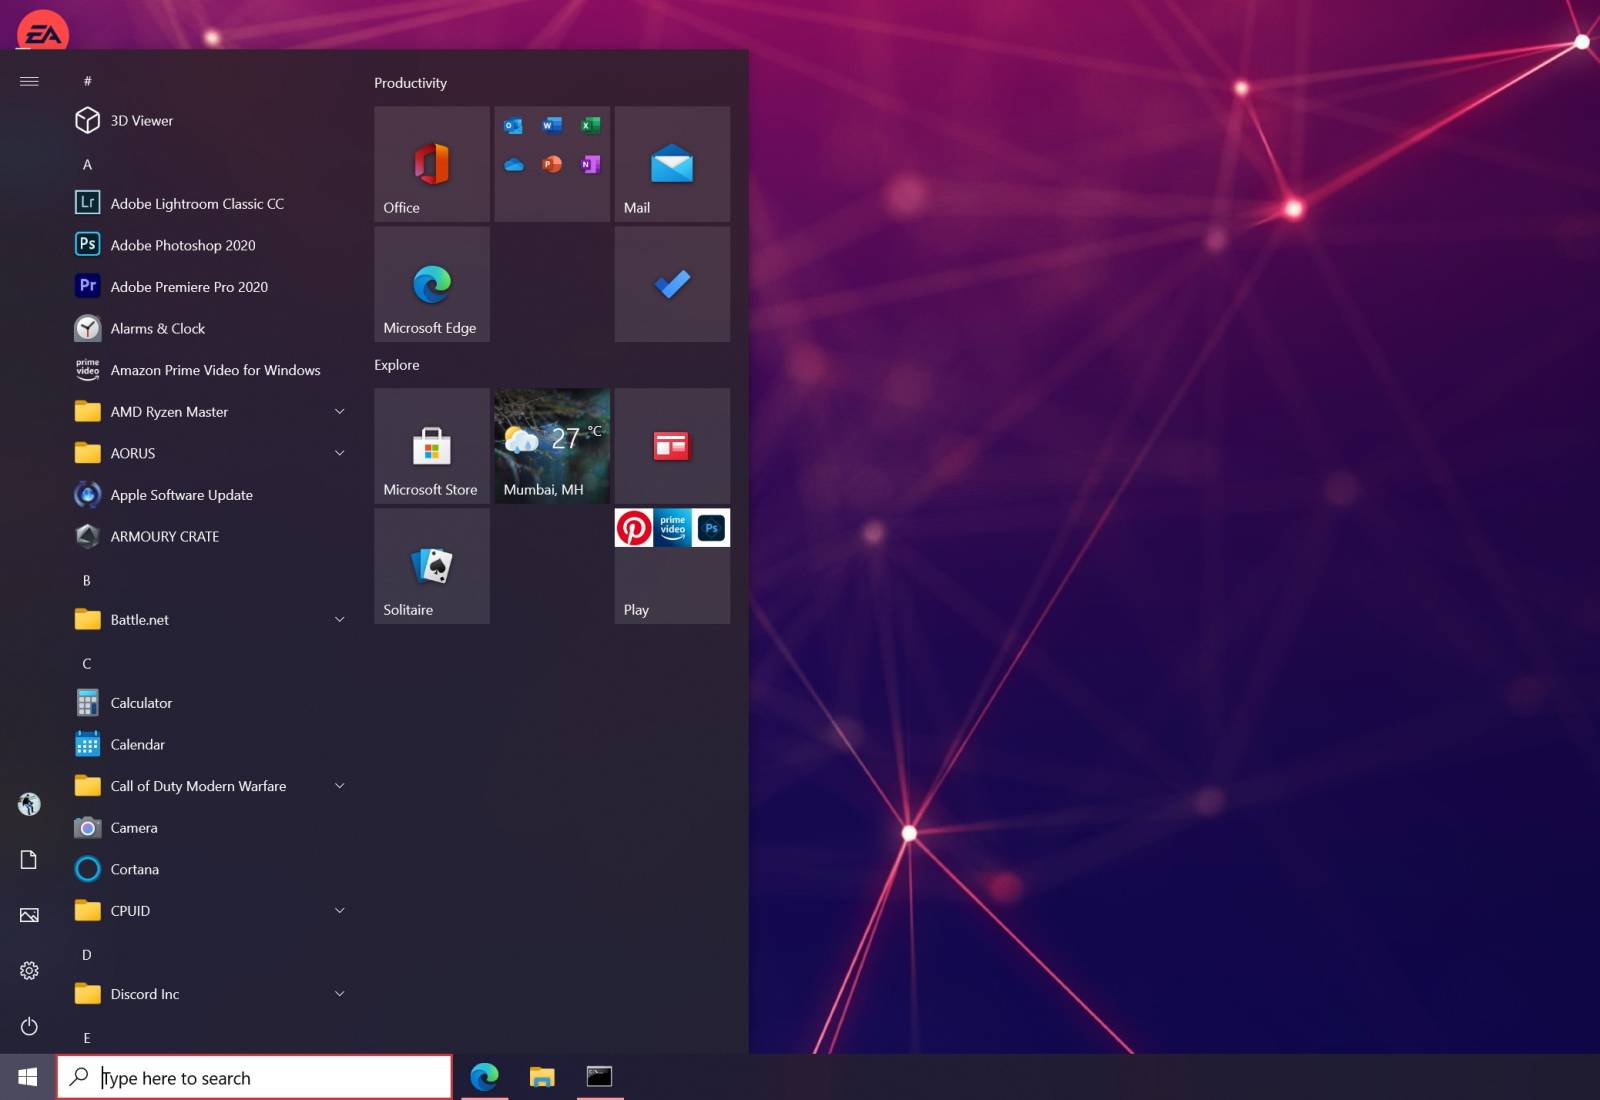Open Excel in the Office apps tile
The height and width of the screenshot is (1100, 1600).
(x=591, y=126)
